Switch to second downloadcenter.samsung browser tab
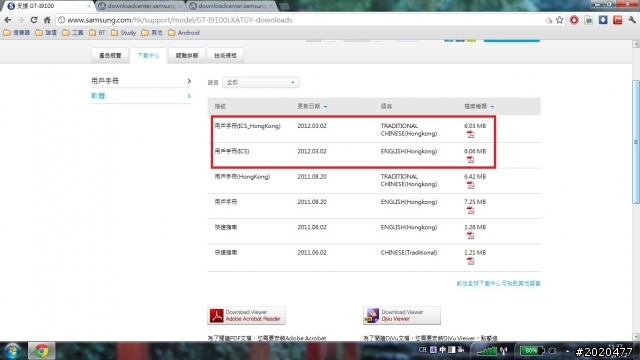 click(x=231, y=6)
